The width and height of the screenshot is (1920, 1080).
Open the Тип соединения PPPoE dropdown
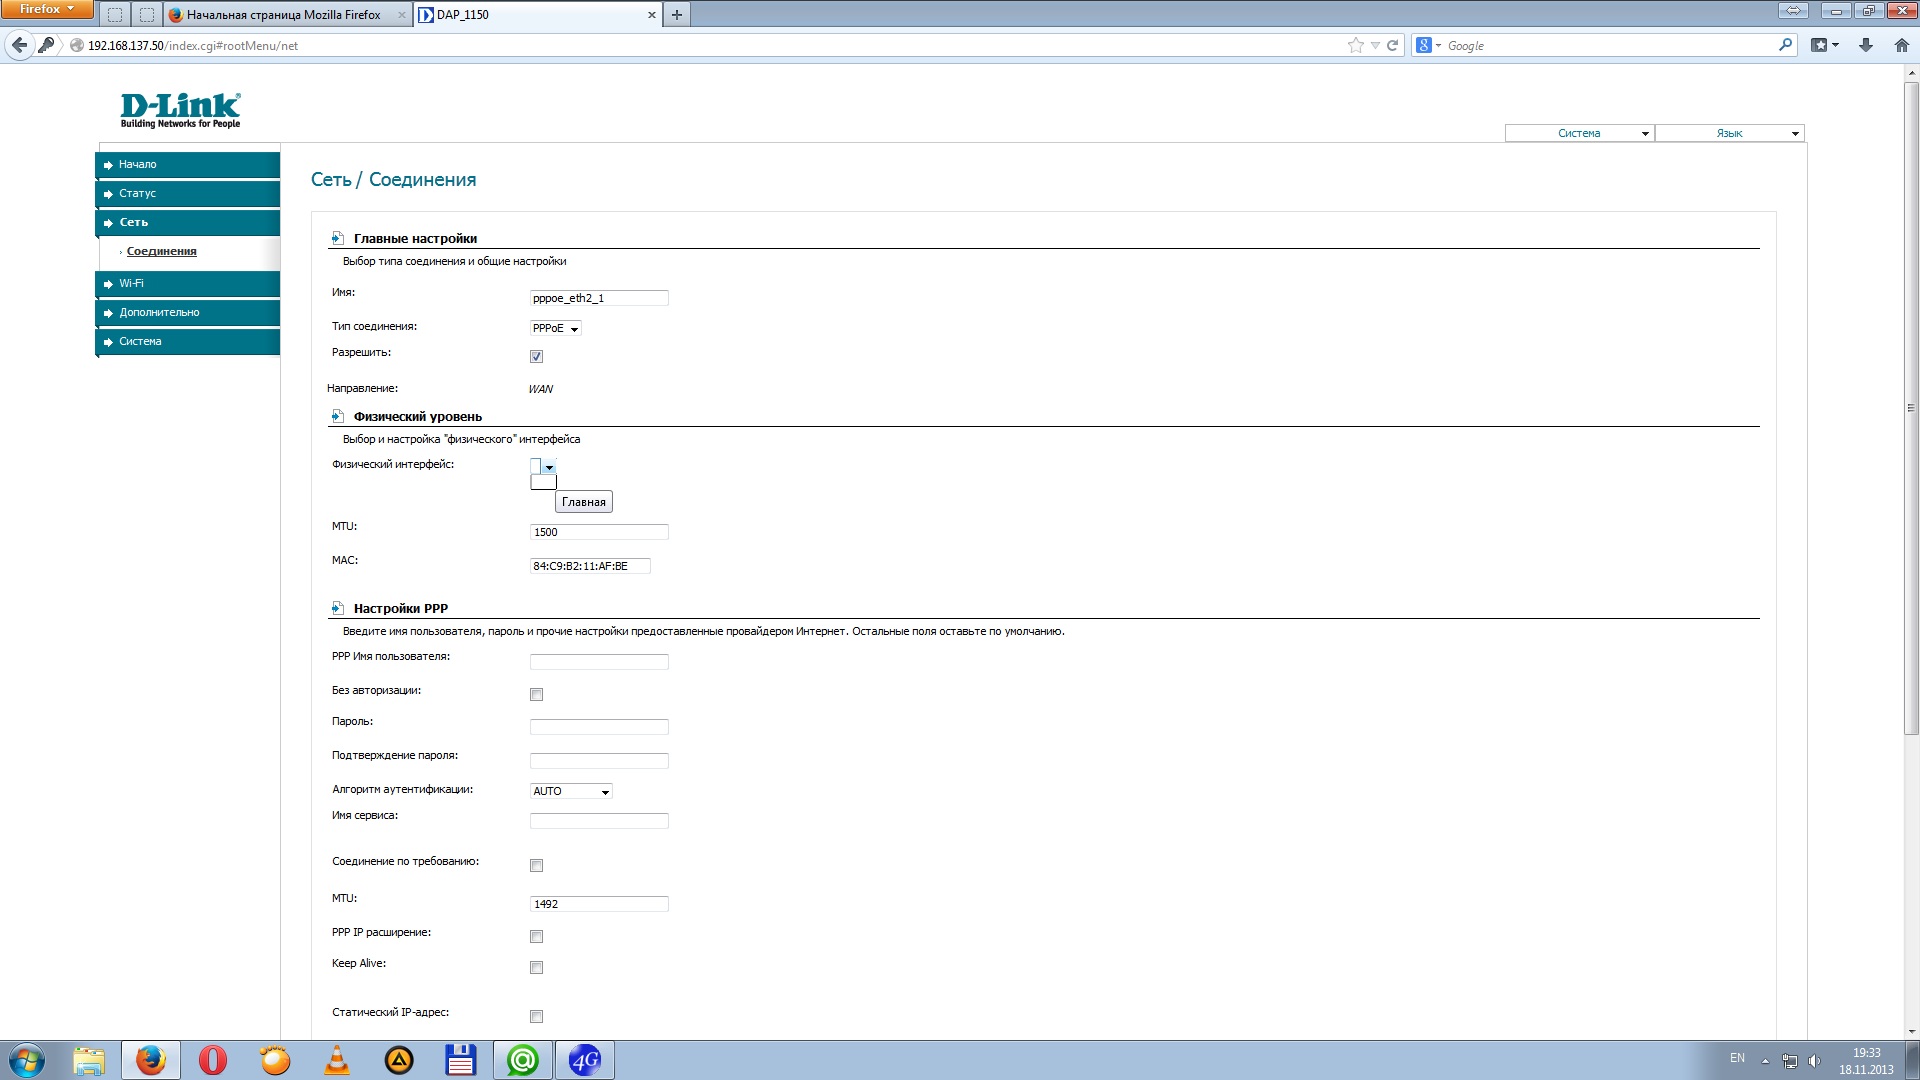pyautogui.click(x=555, y=328)
